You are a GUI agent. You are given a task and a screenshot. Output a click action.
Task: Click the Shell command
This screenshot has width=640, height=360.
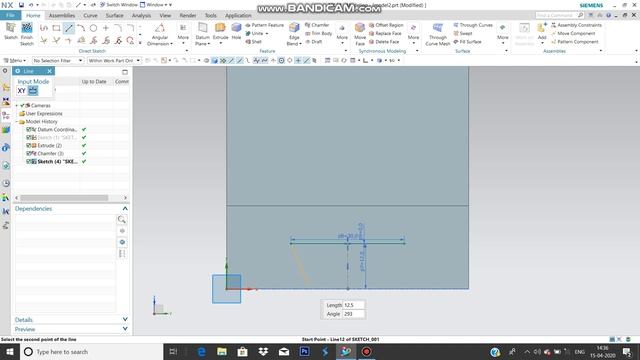tap(253, 42)
